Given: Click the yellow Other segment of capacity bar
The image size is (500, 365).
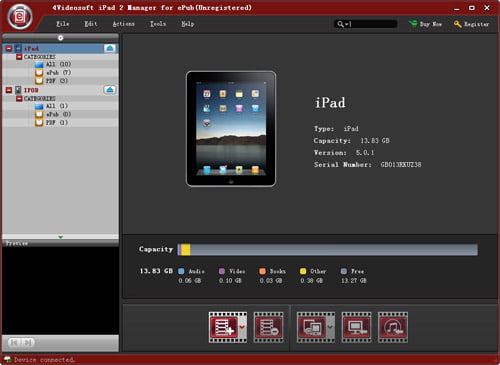Looking at the screenshot, I should click(186, 250).
